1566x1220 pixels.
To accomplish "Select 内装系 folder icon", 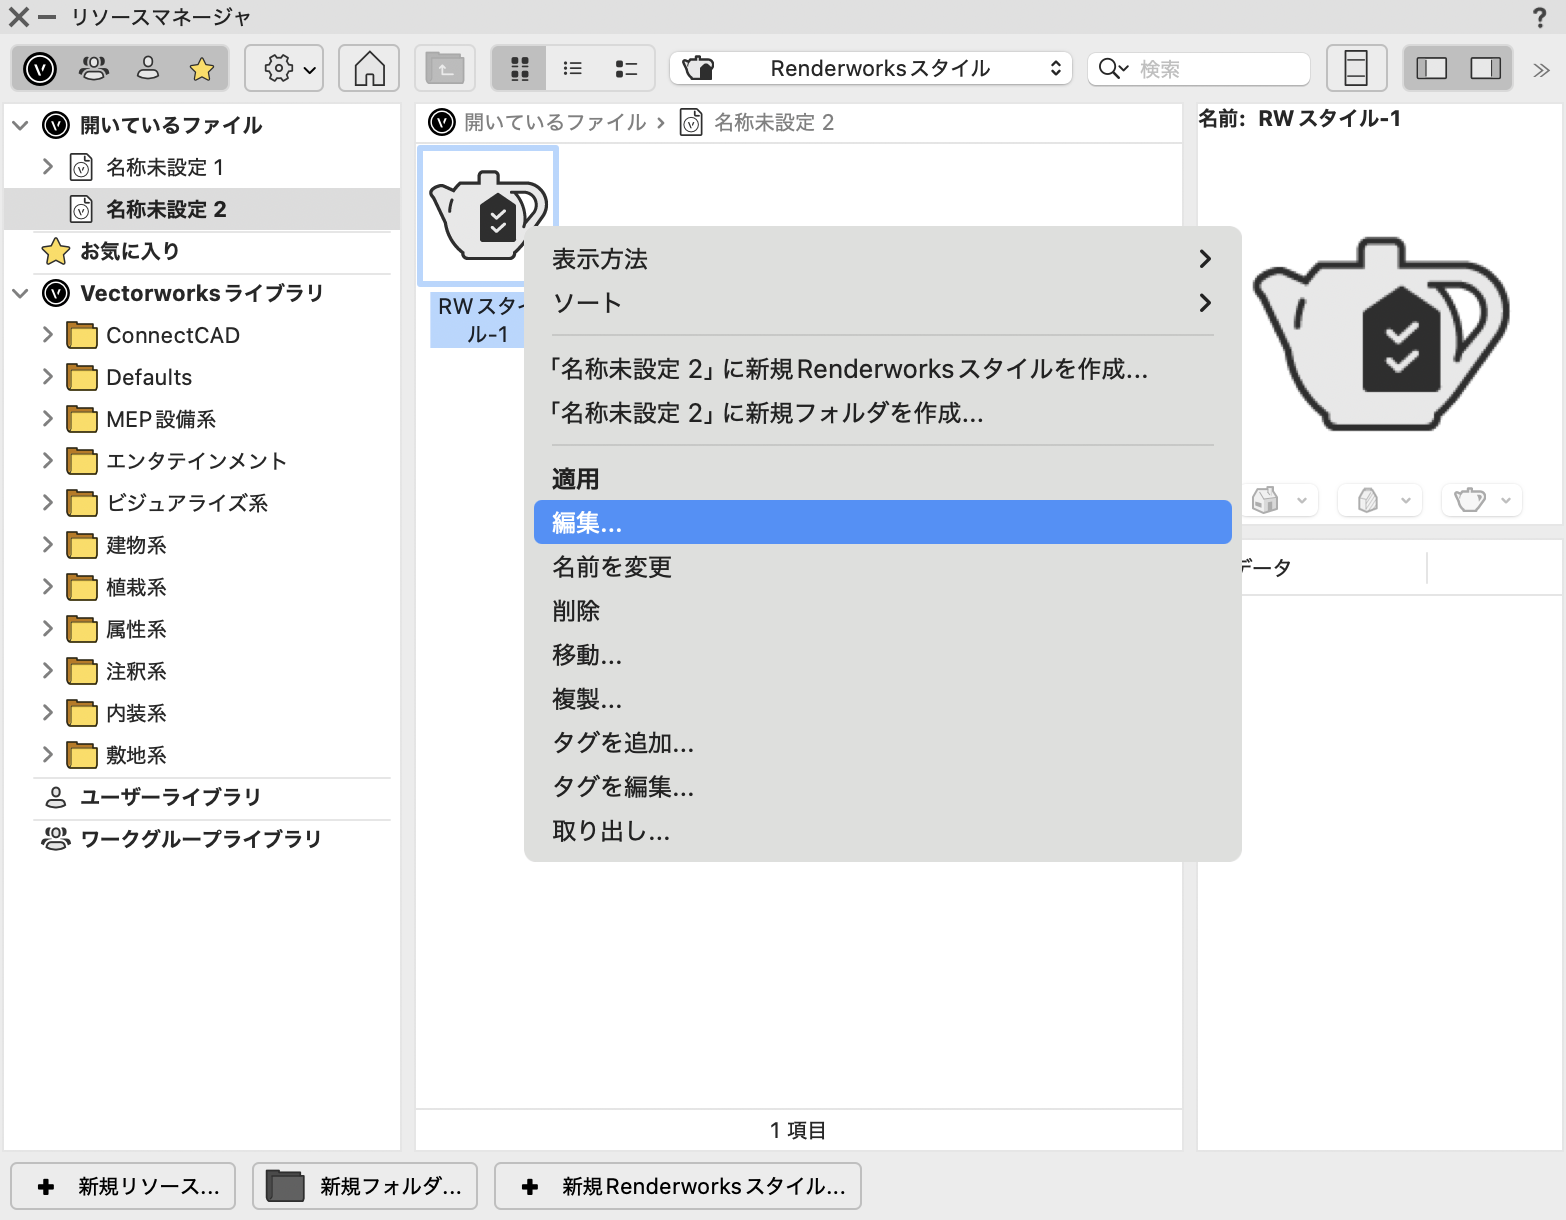I will tap(82, 713).
